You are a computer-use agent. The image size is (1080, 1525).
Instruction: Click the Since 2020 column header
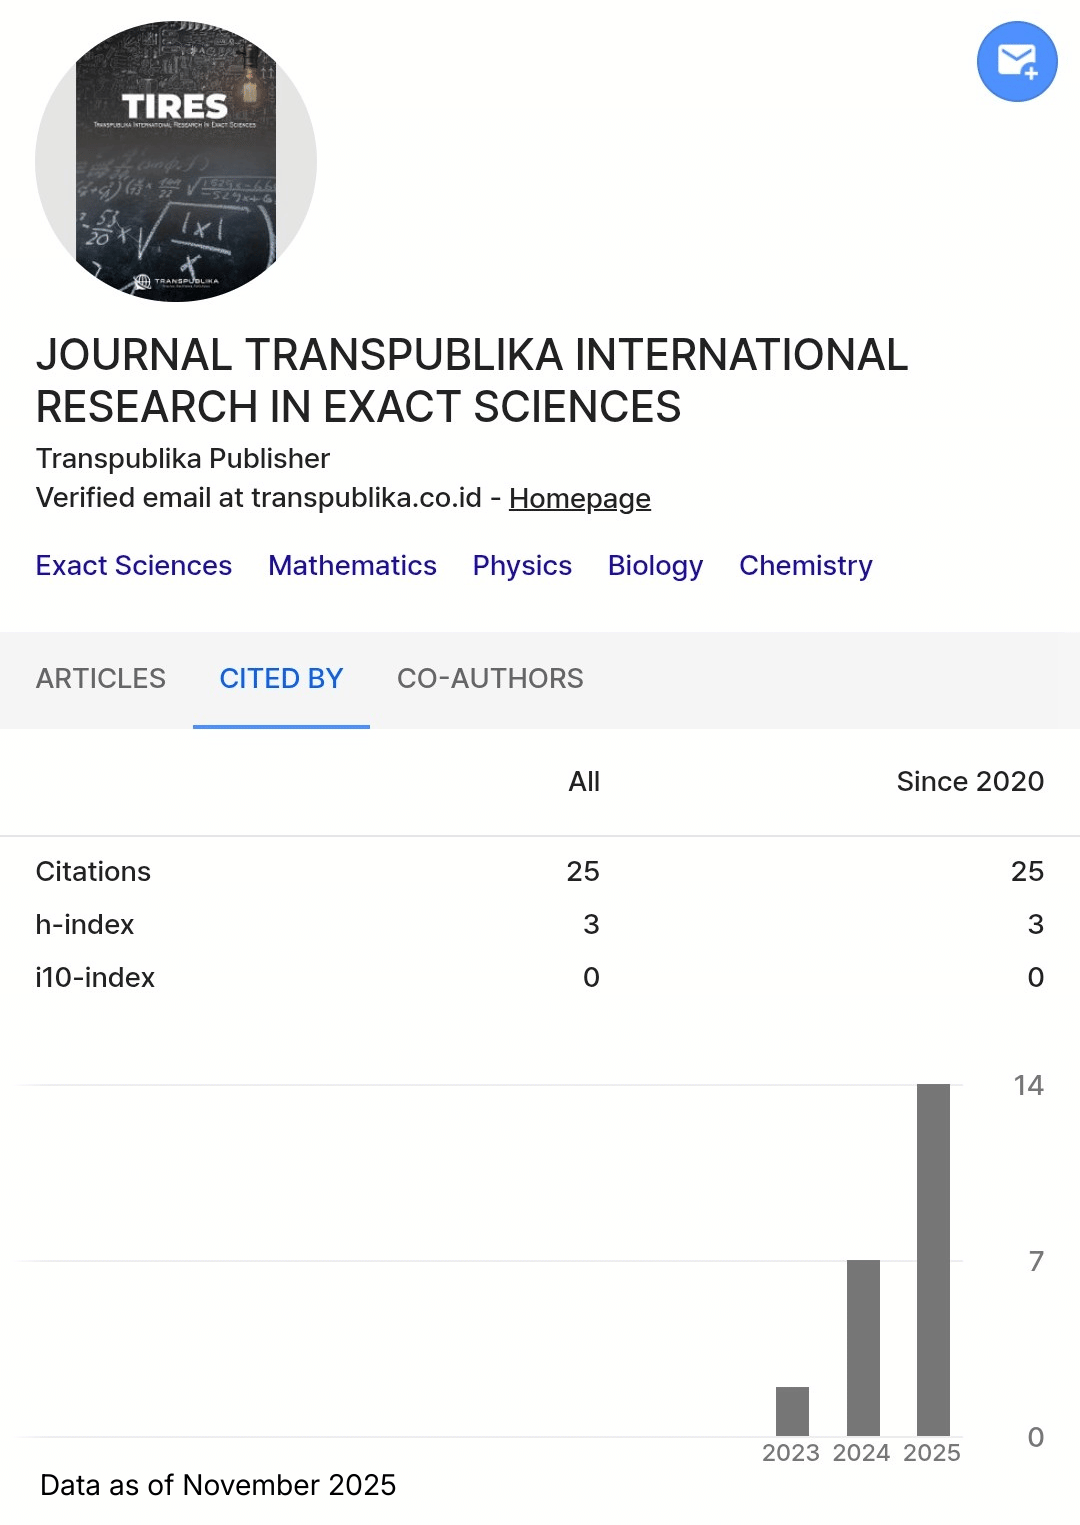969,782
